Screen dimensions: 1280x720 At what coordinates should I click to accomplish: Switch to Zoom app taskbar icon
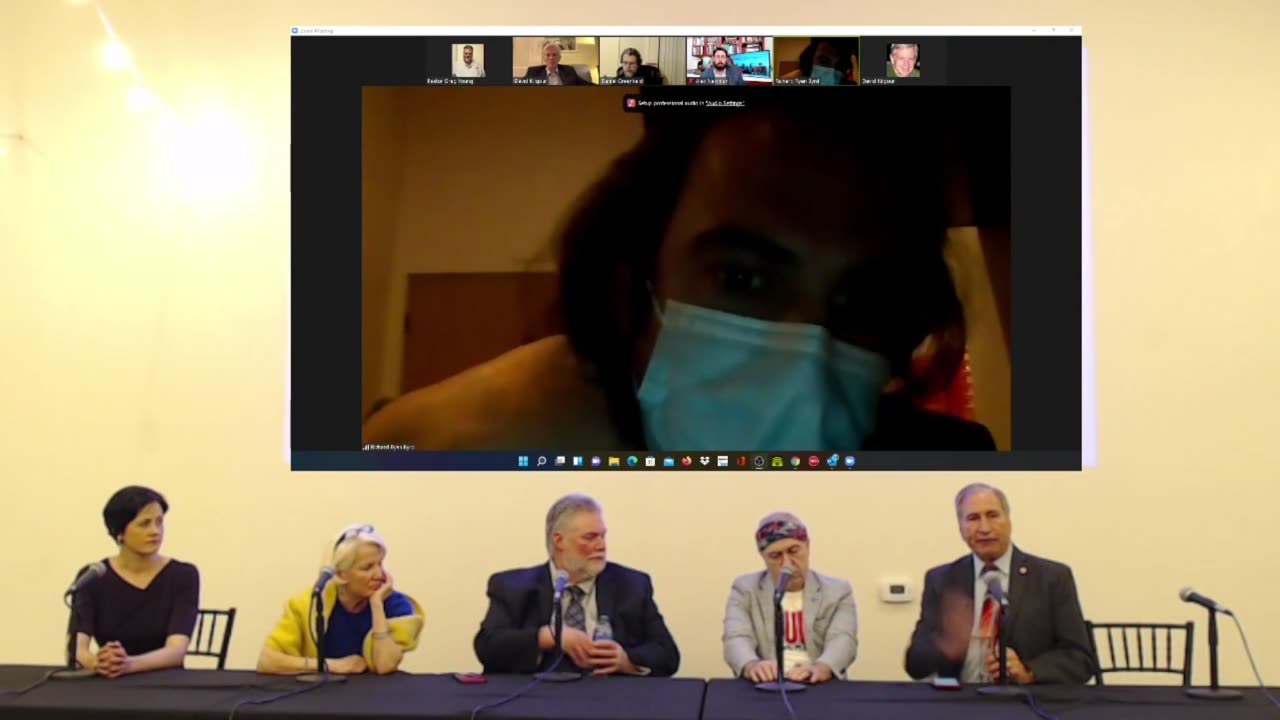(850, 461)
